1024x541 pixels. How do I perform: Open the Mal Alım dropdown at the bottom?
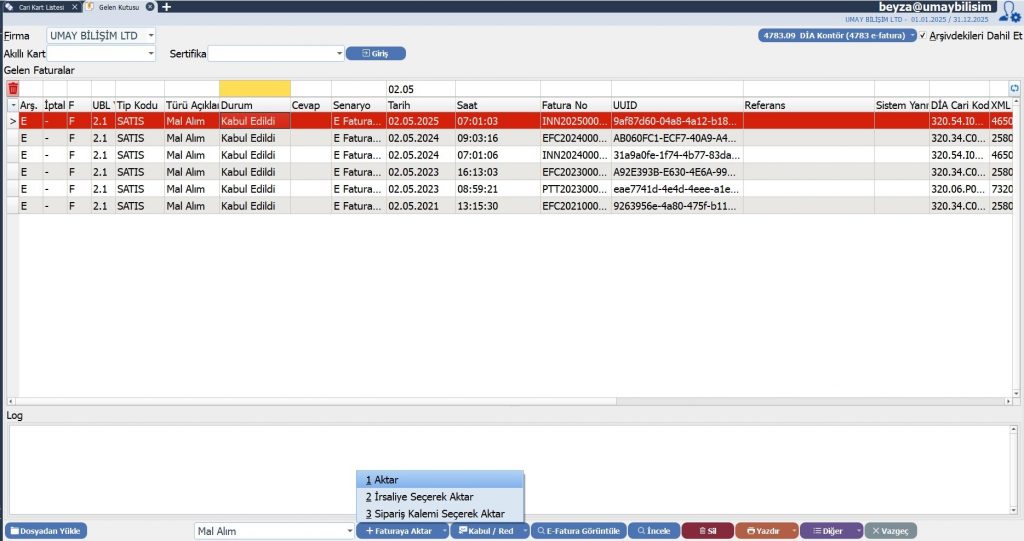(x=348, y=531)
